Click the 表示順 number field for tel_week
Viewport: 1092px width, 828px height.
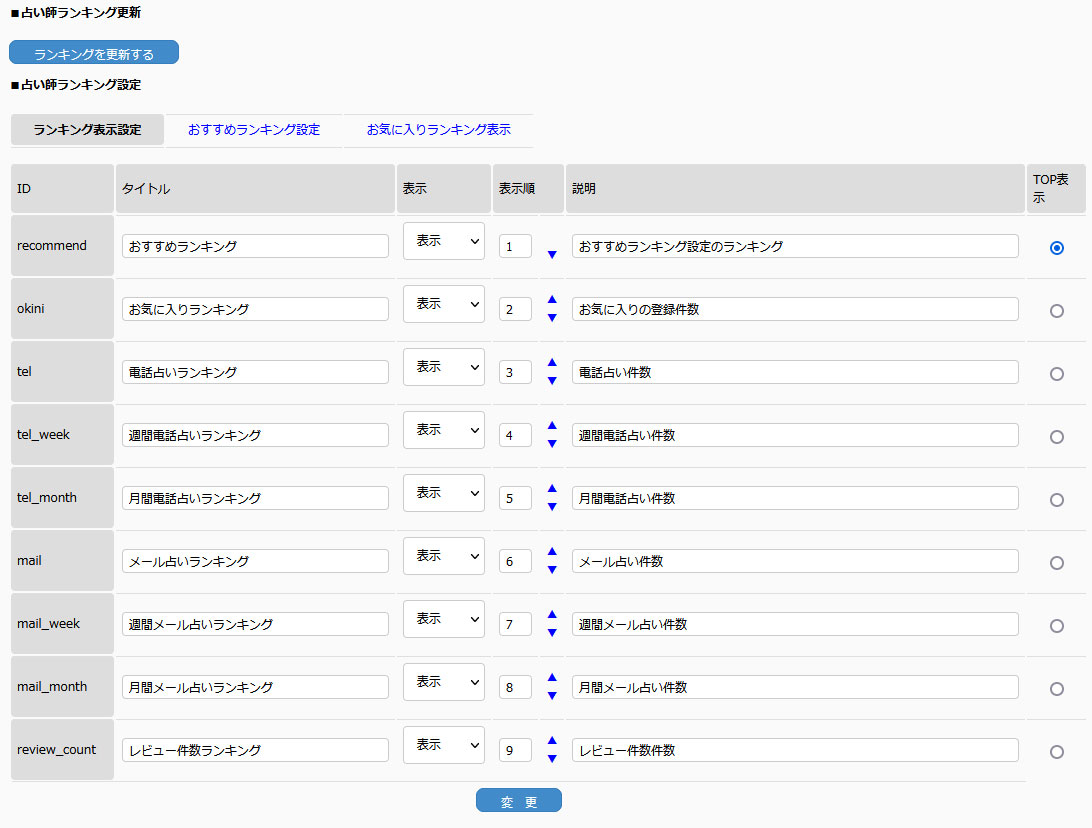(515, 436)
